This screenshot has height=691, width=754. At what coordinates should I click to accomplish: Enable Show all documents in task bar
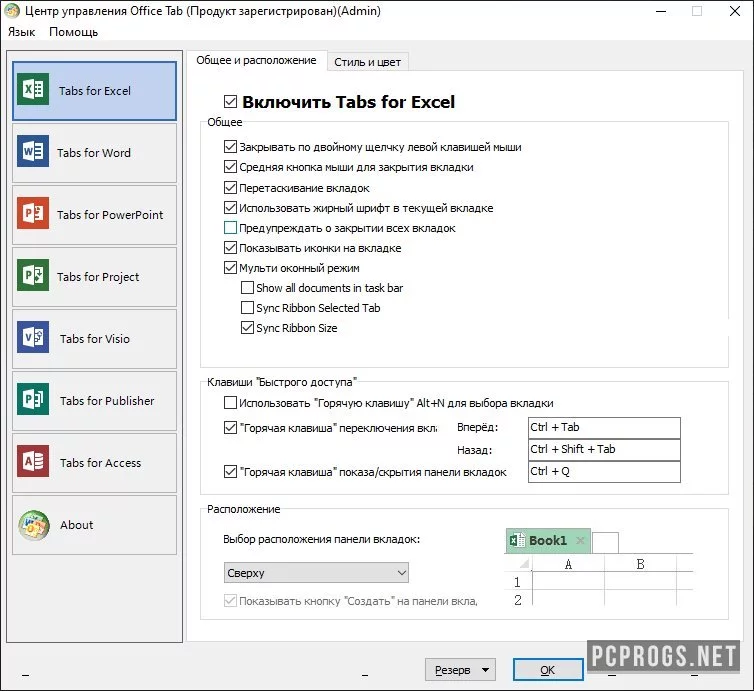[247, 288]
